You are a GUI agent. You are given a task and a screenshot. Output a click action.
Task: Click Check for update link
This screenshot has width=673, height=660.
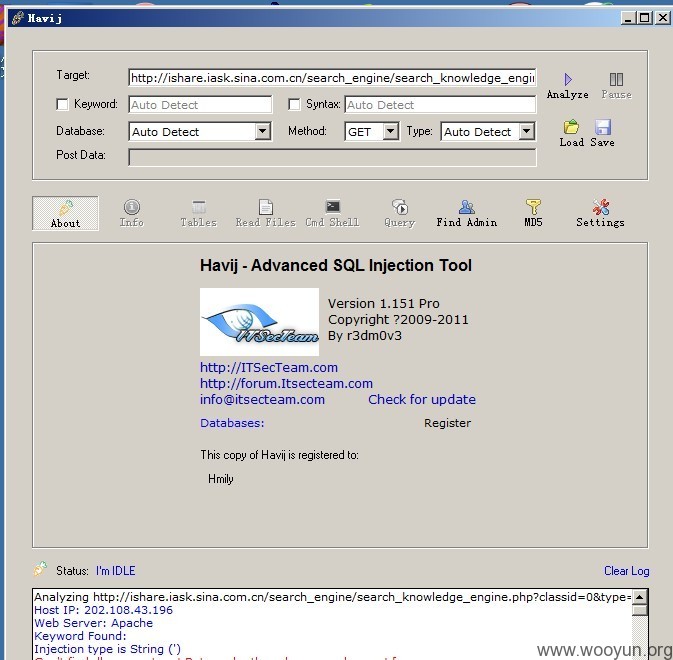(422, 399)
